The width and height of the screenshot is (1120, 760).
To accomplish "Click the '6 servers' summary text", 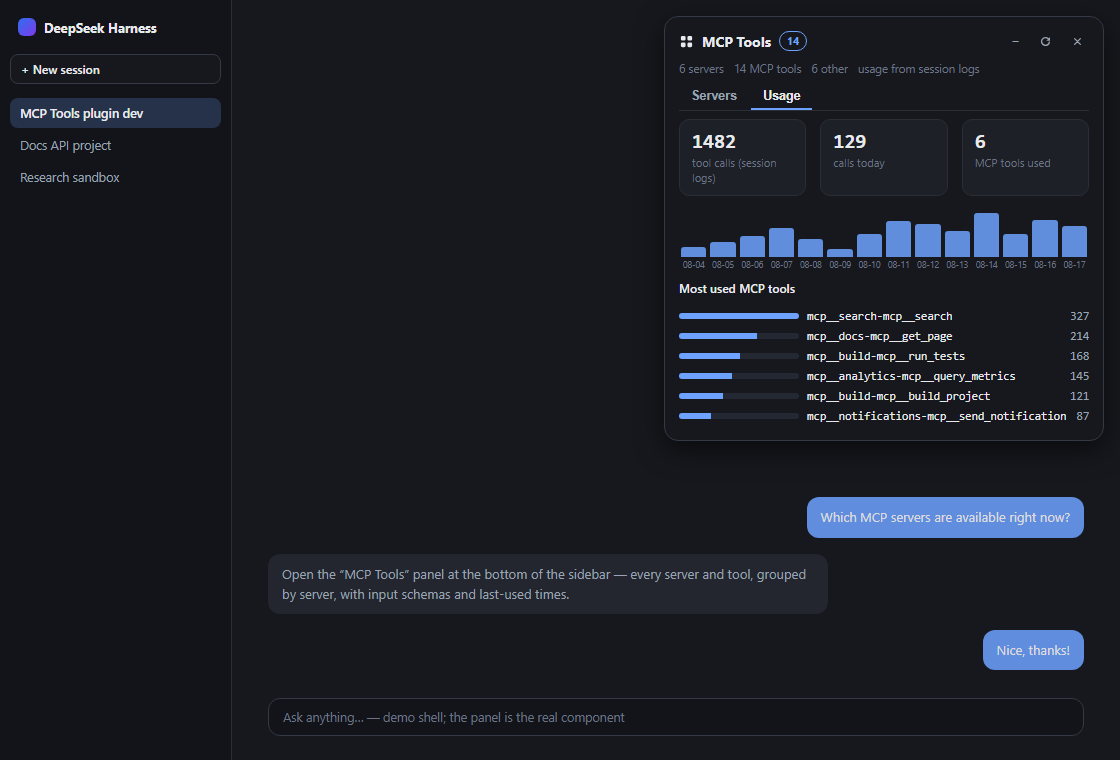I will tap(701, 69).
